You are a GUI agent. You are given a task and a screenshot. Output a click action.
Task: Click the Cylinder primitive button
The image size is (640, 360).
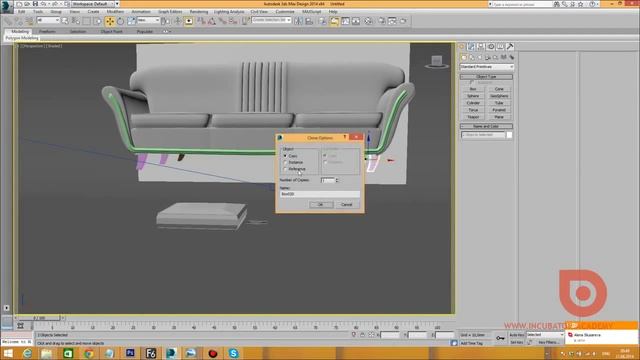click(x=473, y=103)
